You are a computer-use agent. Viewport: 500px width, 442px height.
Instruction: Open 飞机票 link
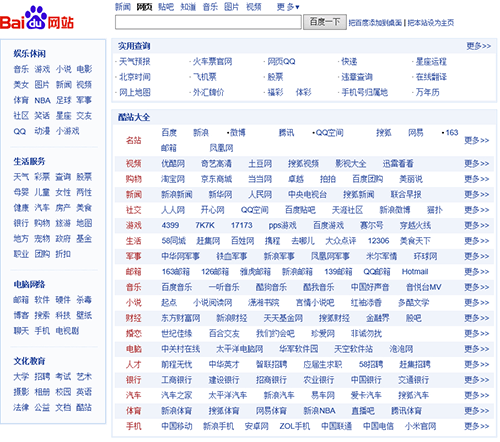coord(205,77)
